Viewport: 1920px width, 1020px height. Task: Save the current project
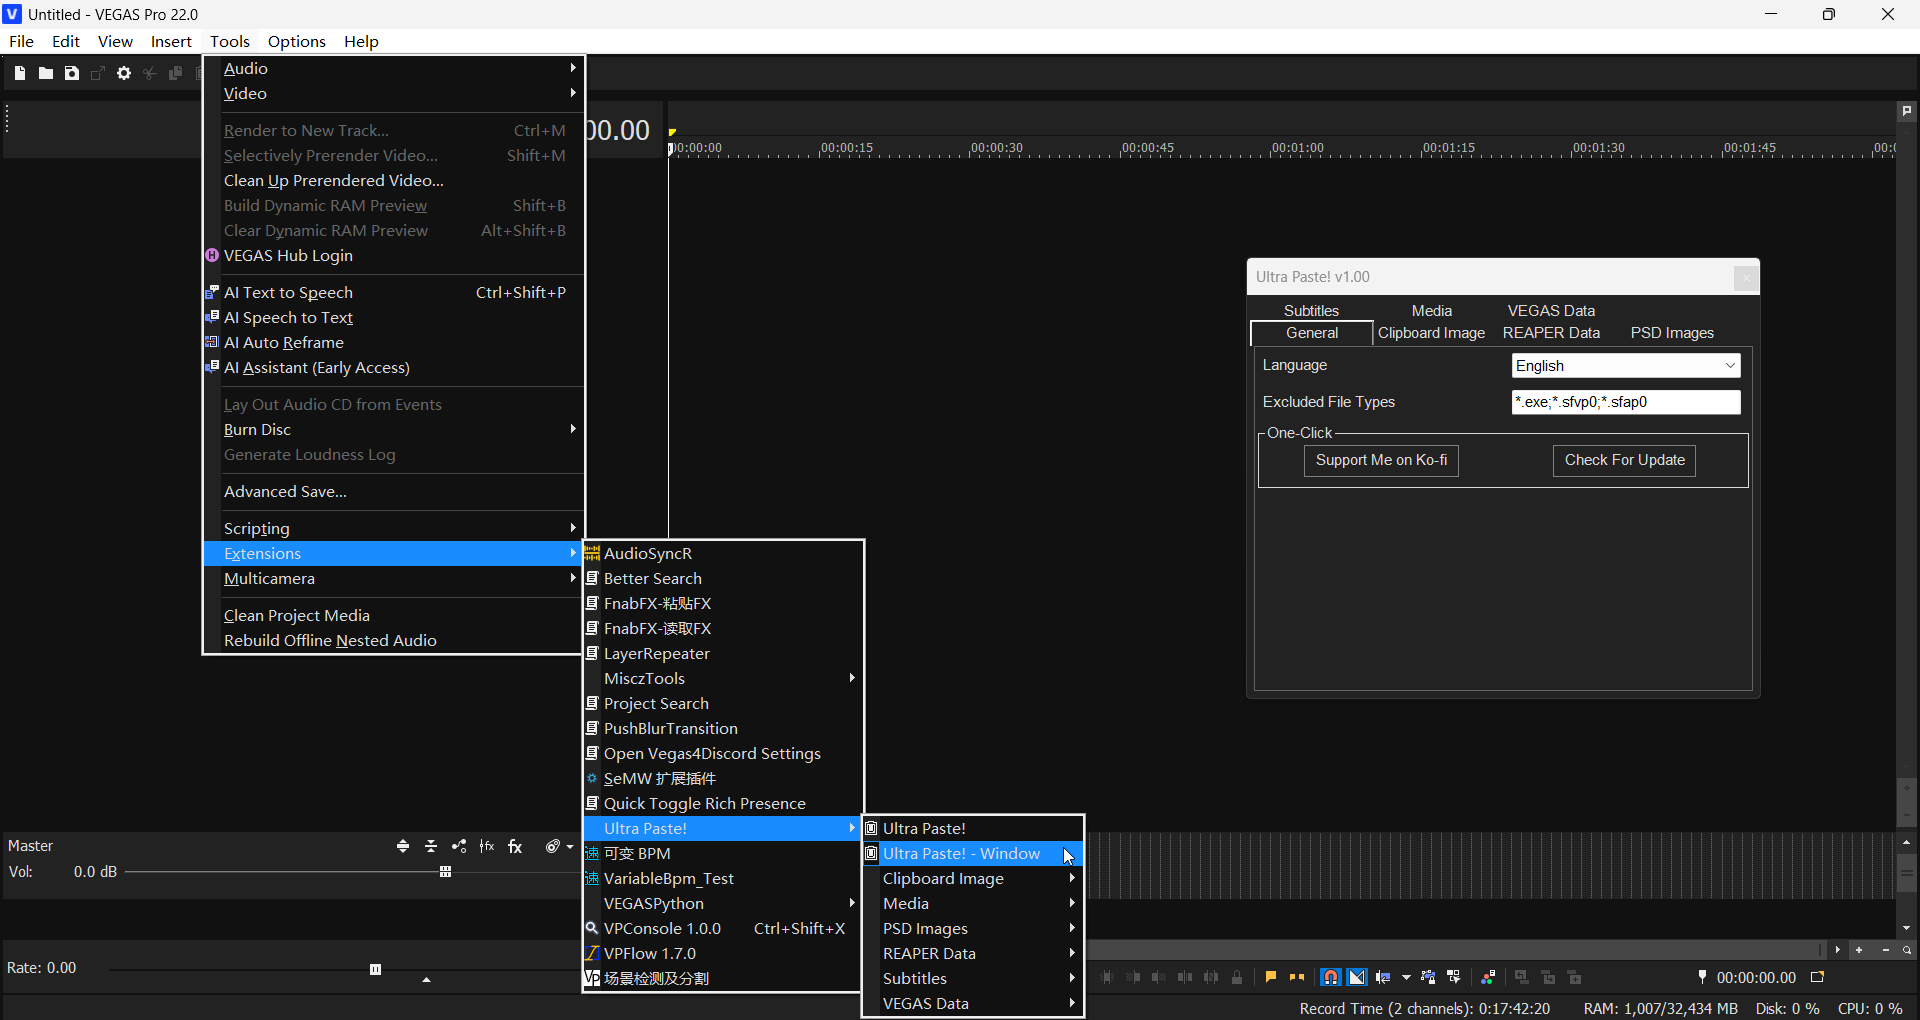point(71,73)
